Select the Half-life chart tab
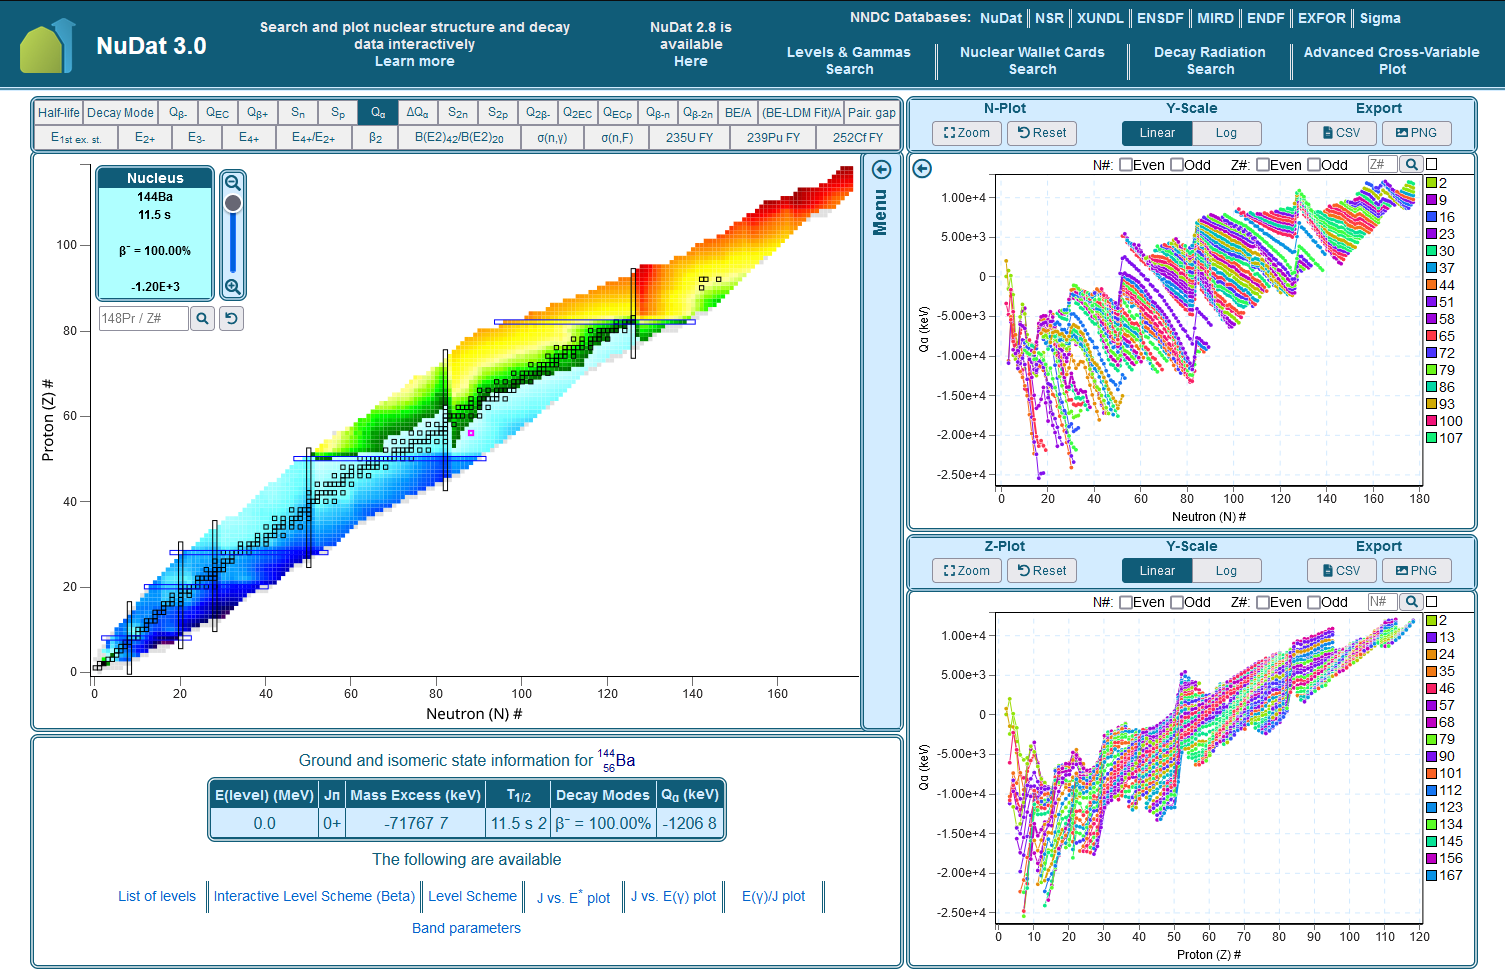 [x=58, y=113]
